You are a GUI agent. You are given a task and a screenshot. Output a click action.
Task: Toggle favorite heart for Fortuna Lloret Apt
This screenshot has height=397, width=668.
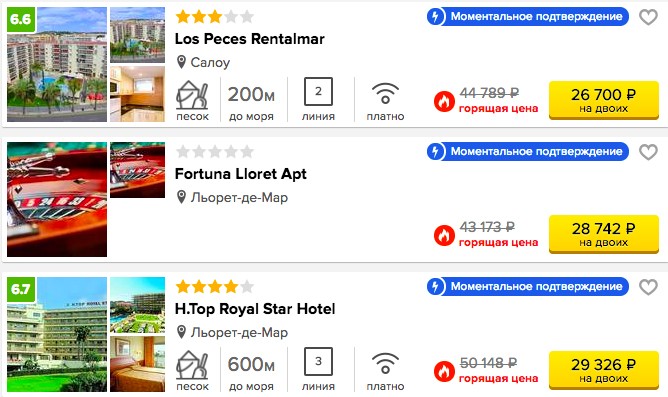pyautogui.click(x=648, y=152)
